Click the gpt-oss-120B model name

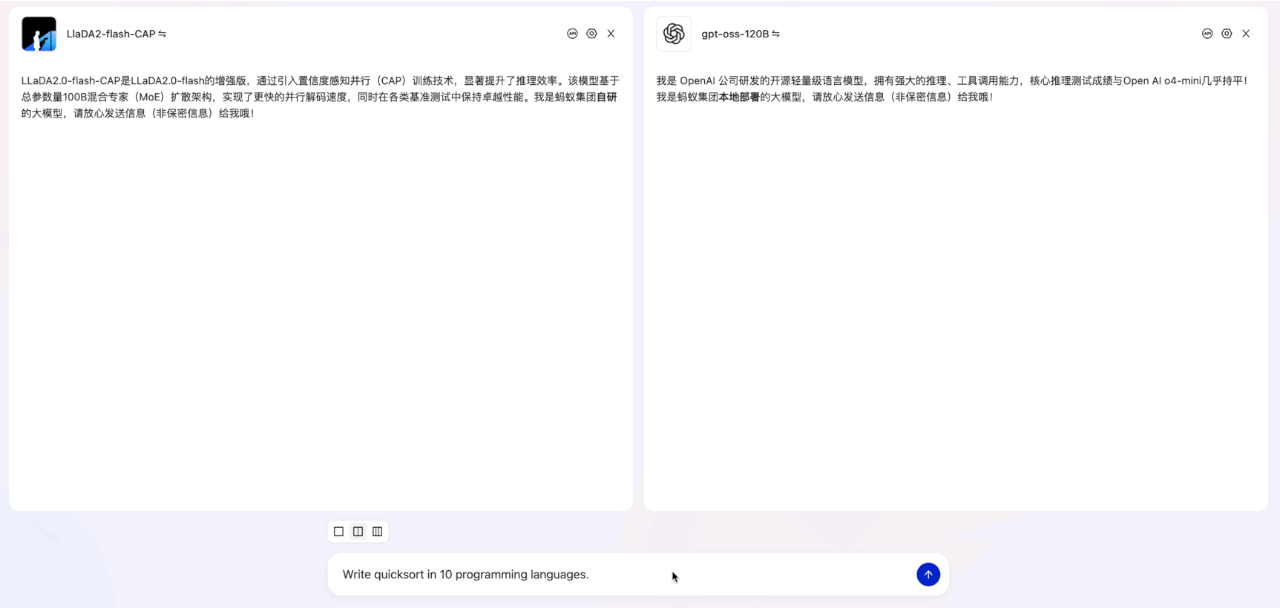point(734,34)
